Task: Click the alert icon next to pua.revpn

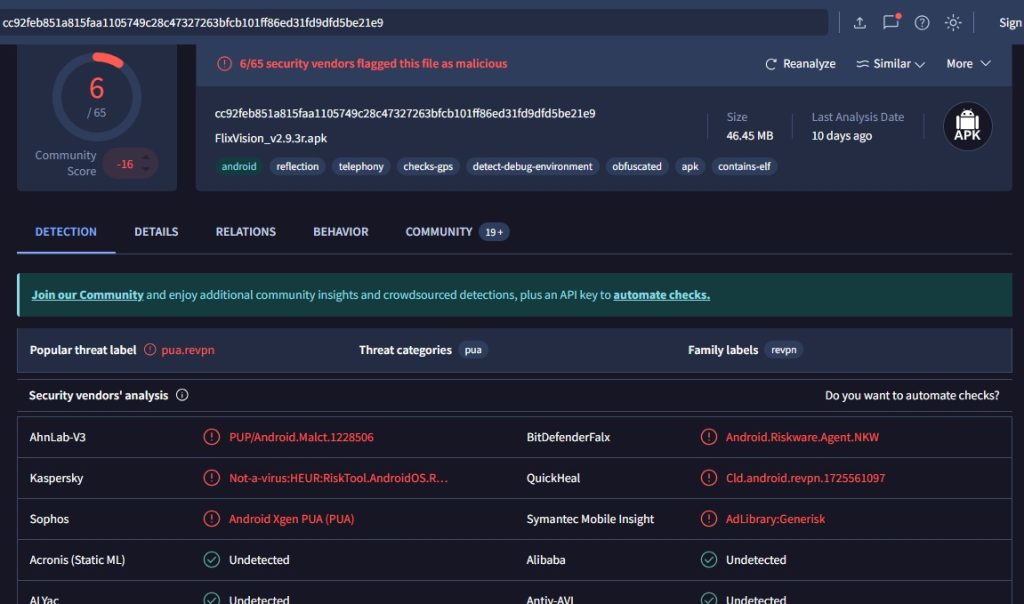Action: [150, 350]
